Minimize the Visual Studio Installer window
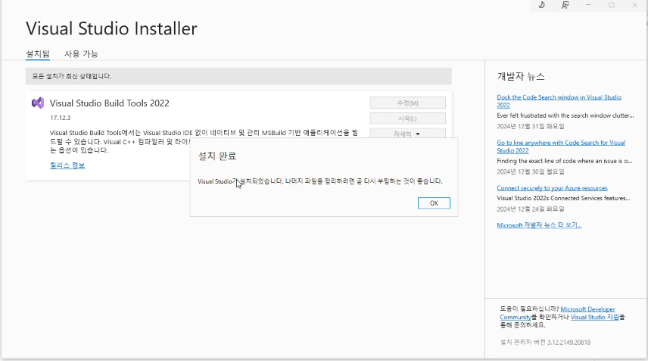The image size is (648, 361). [588, 5]
